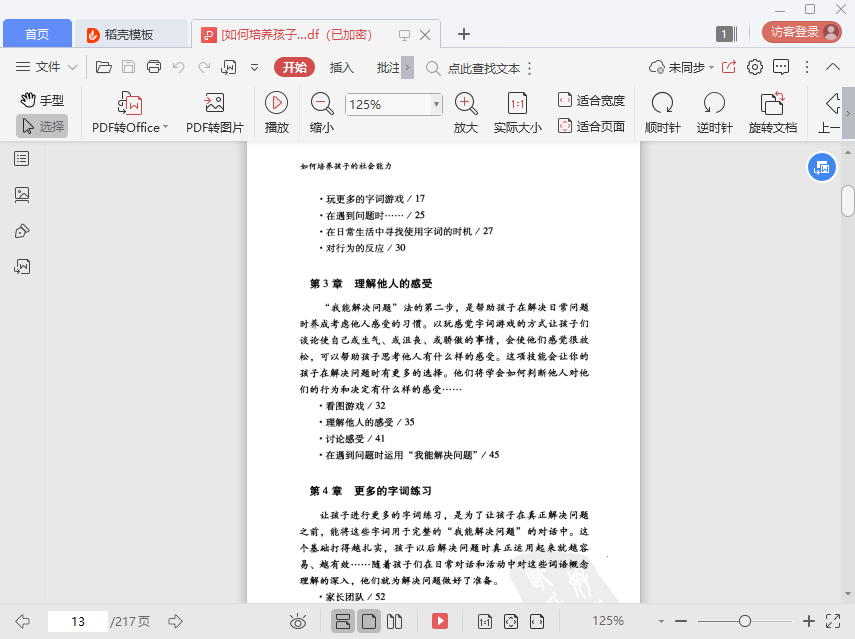Increase zoom with plus button
The height and width of the screenshot is (639, 855).
(809, 621)
